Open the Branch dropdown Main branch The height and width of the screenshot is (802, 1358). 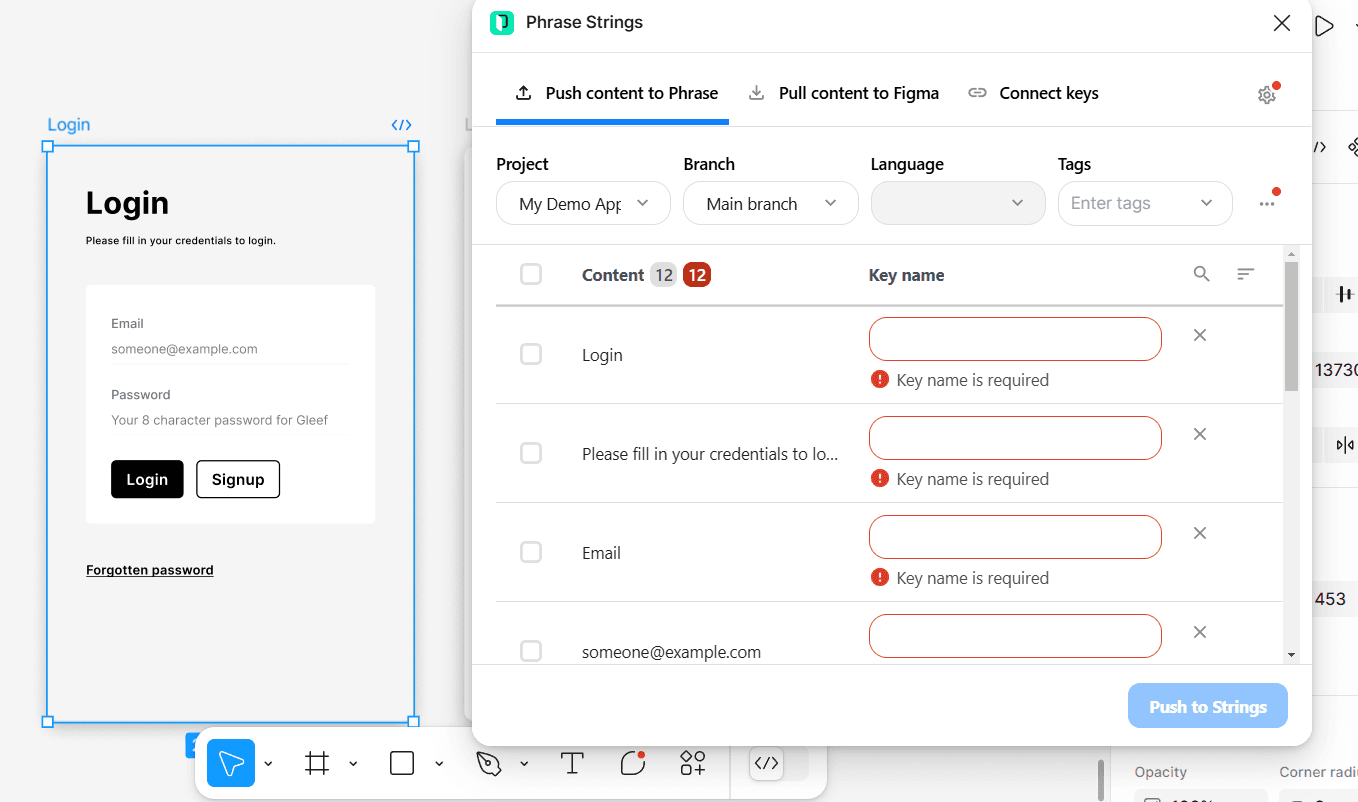pyautogui.click(x=771, y=203)
